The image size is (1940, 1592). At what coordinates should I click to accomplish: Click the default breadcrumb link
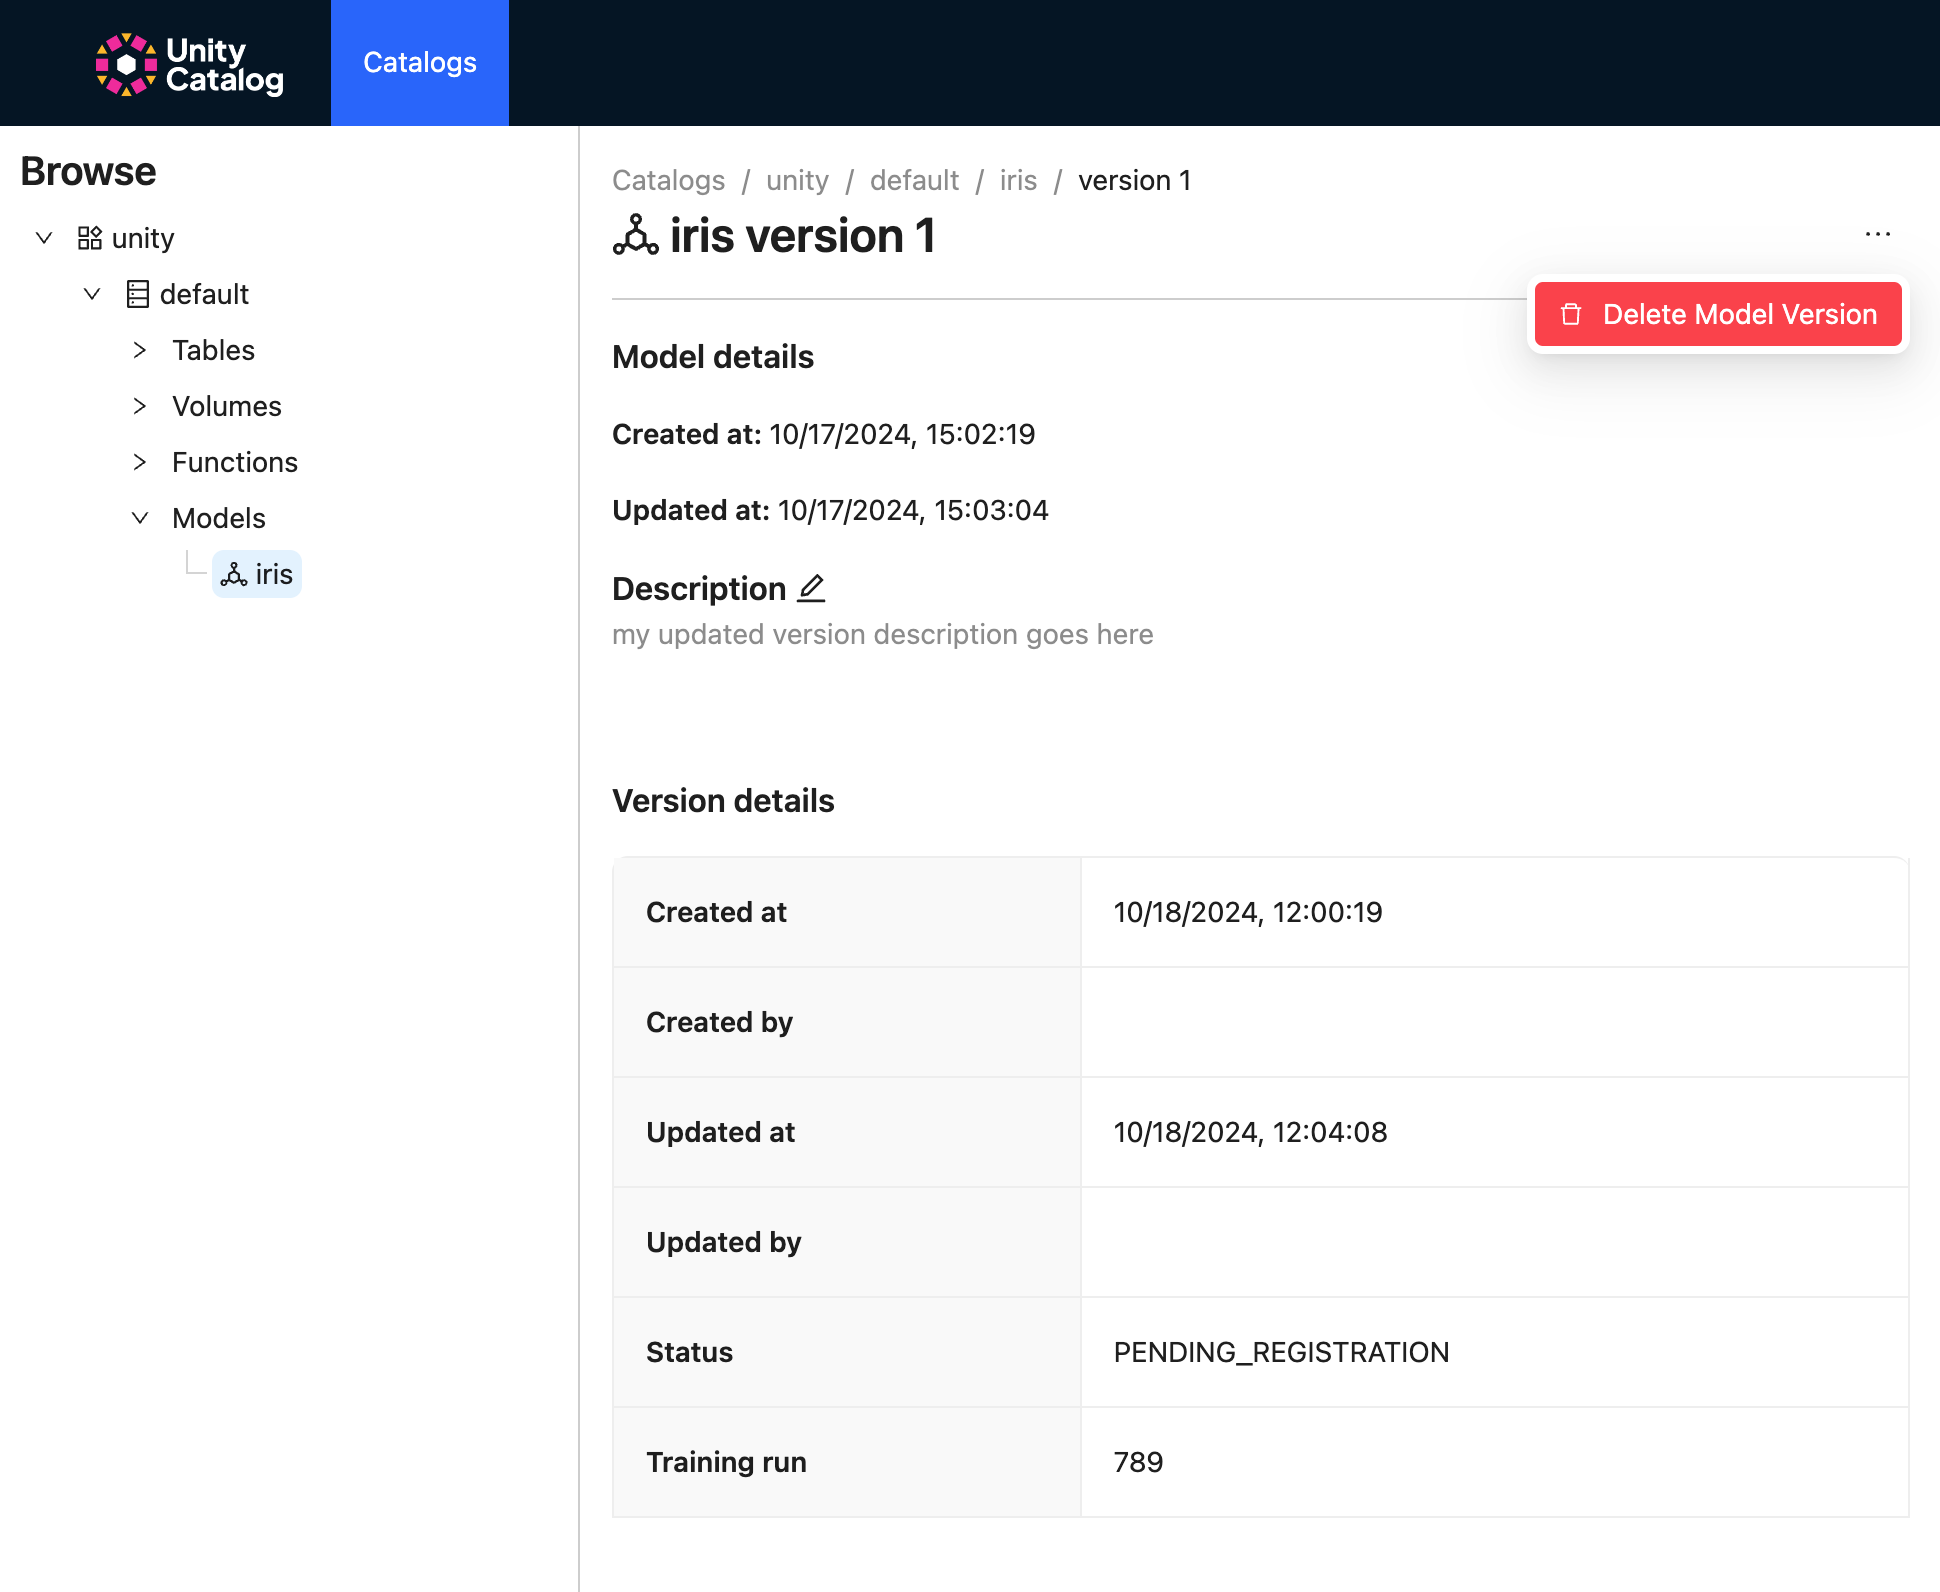coord(912,180)
